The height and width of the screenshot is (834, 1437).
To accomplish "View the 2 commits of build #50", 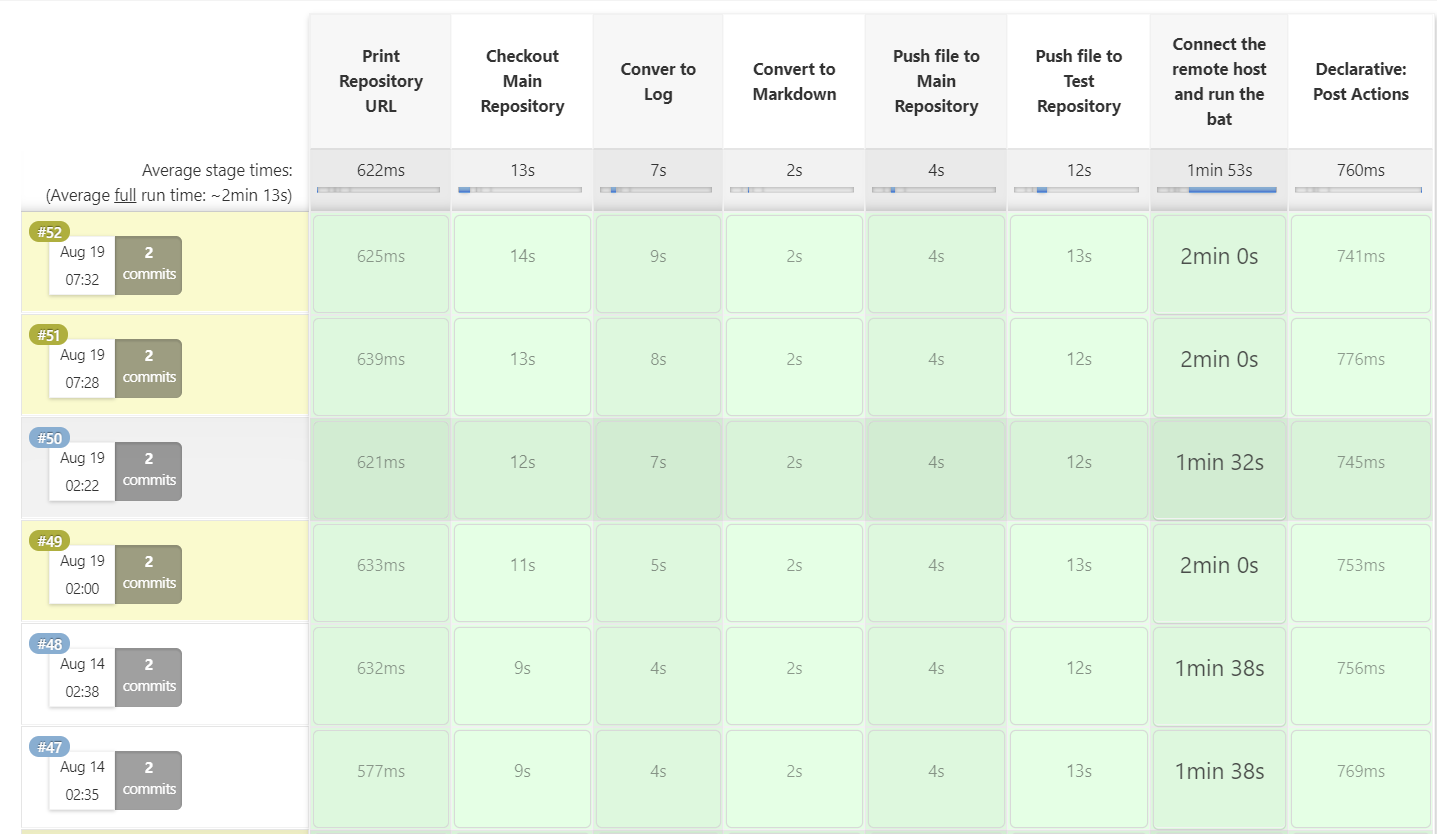I will point(149,471).
